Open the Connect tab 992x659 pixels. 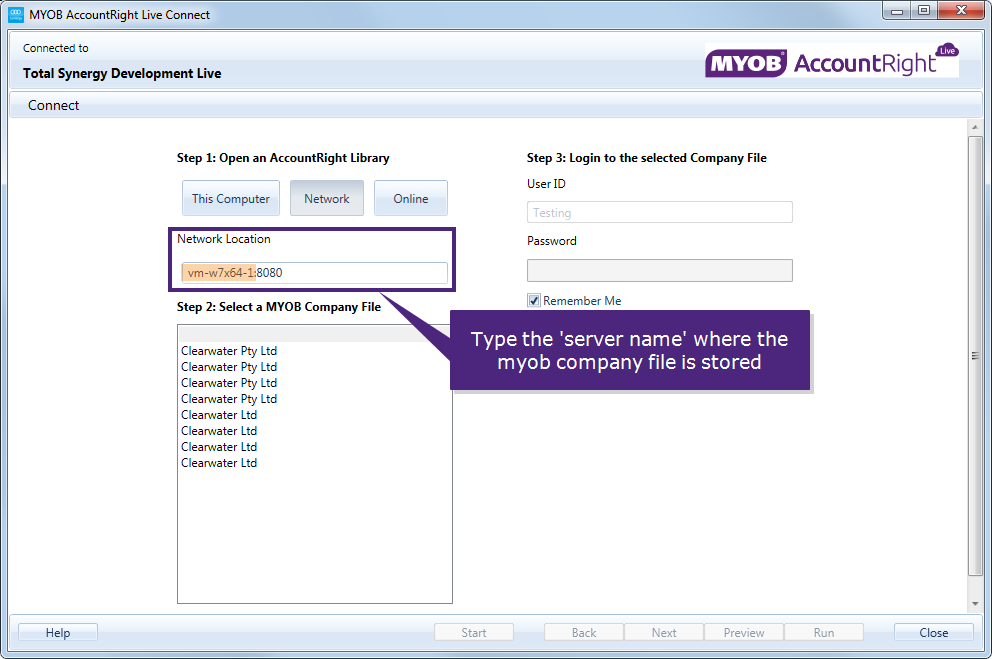(x=52, y=104)
